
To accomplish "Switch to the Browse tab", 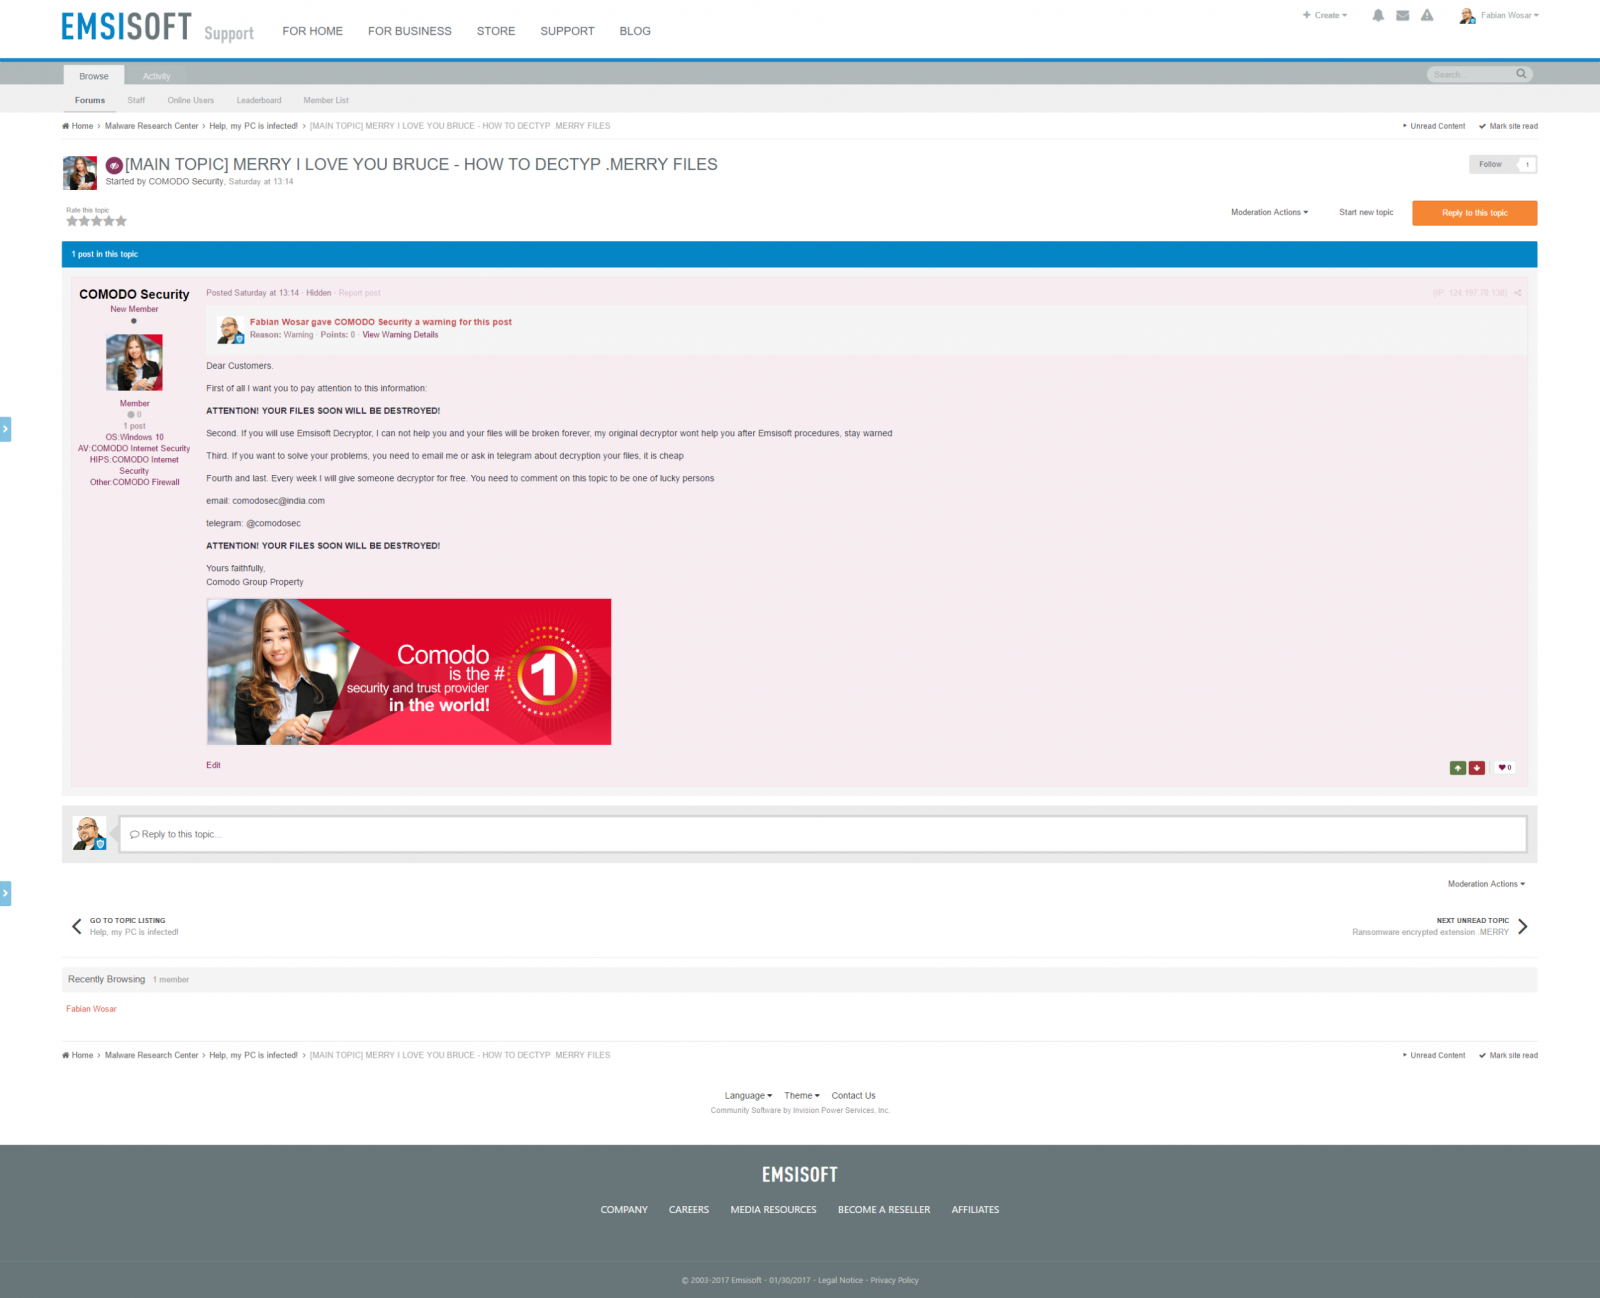I will [x=94, y=76].
